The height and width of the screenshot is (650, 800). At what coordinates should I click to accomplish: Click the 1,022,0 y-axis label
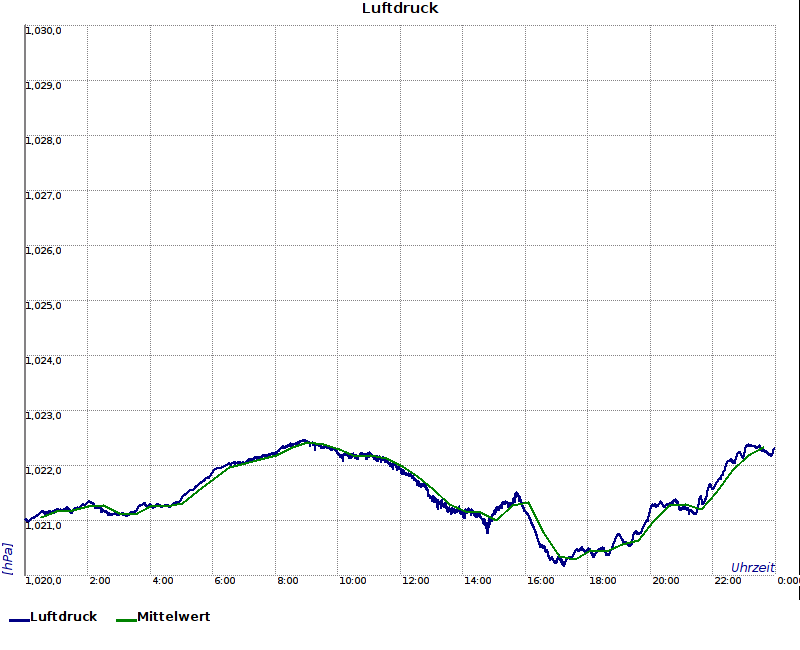(43, 470)
